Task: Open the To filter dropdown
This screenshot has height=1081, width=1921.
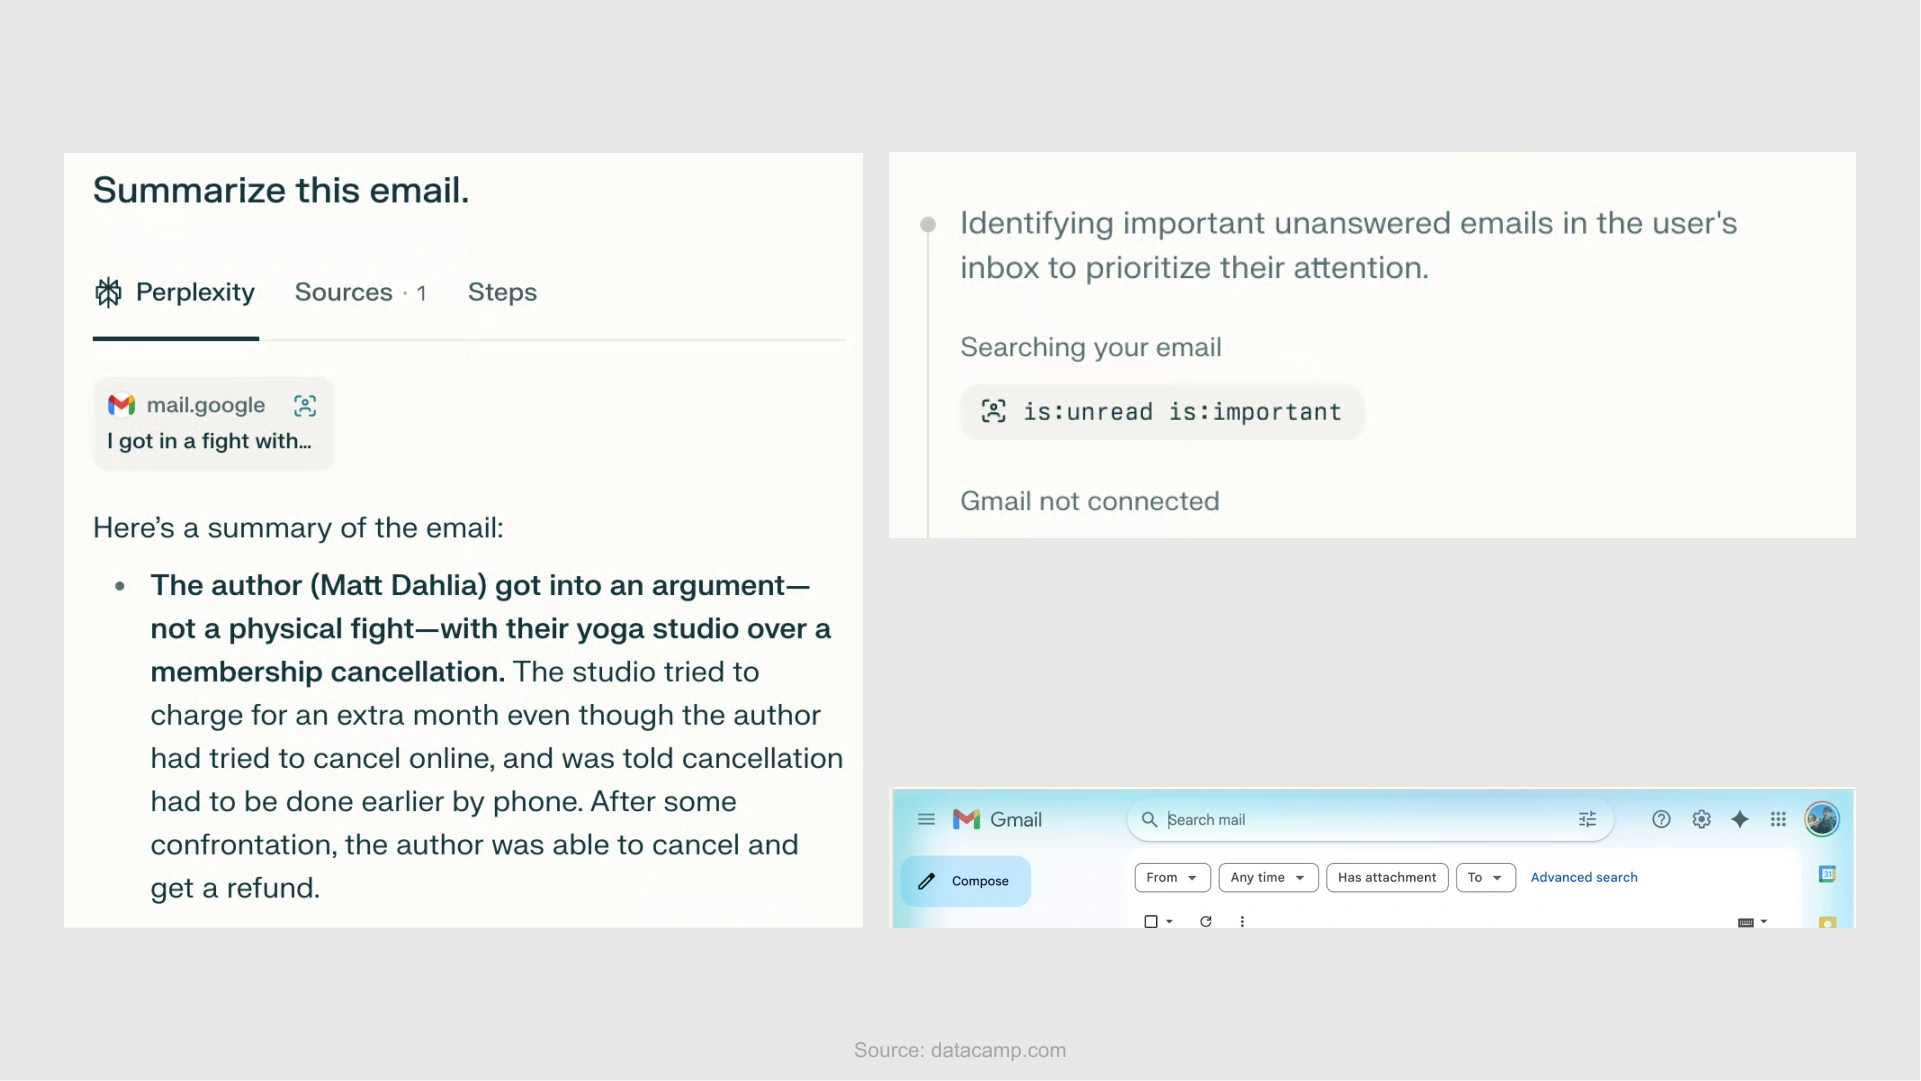Action: point(1485,878)
